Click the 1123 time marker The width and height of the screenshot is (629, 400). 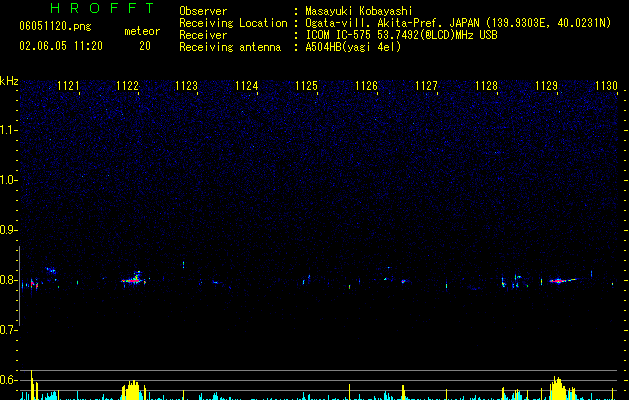(x=187, y=86)
